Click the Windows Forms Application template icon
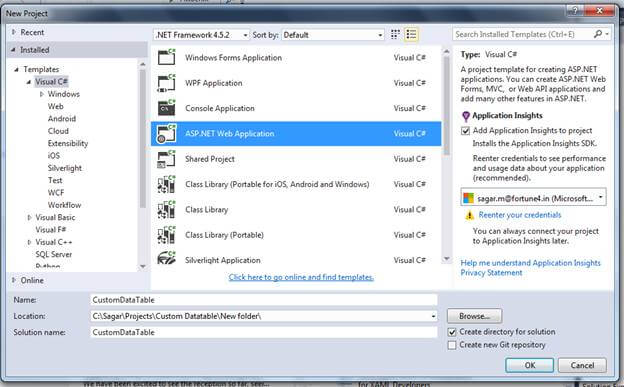 pos(166,57)
